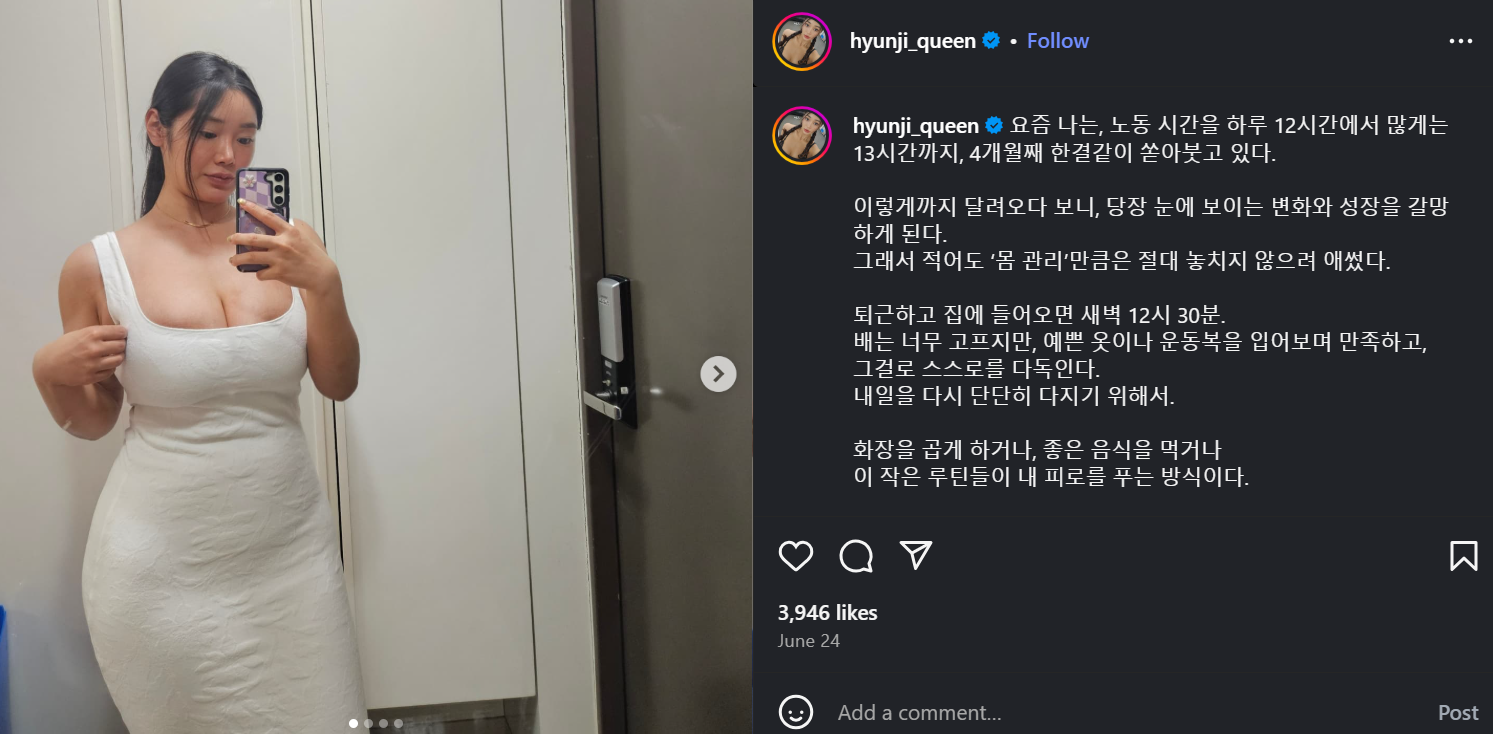The height and width of the screenshot is (734, 1493).
Task: Click the verified badge in the post header
Action: coord(991,41)
